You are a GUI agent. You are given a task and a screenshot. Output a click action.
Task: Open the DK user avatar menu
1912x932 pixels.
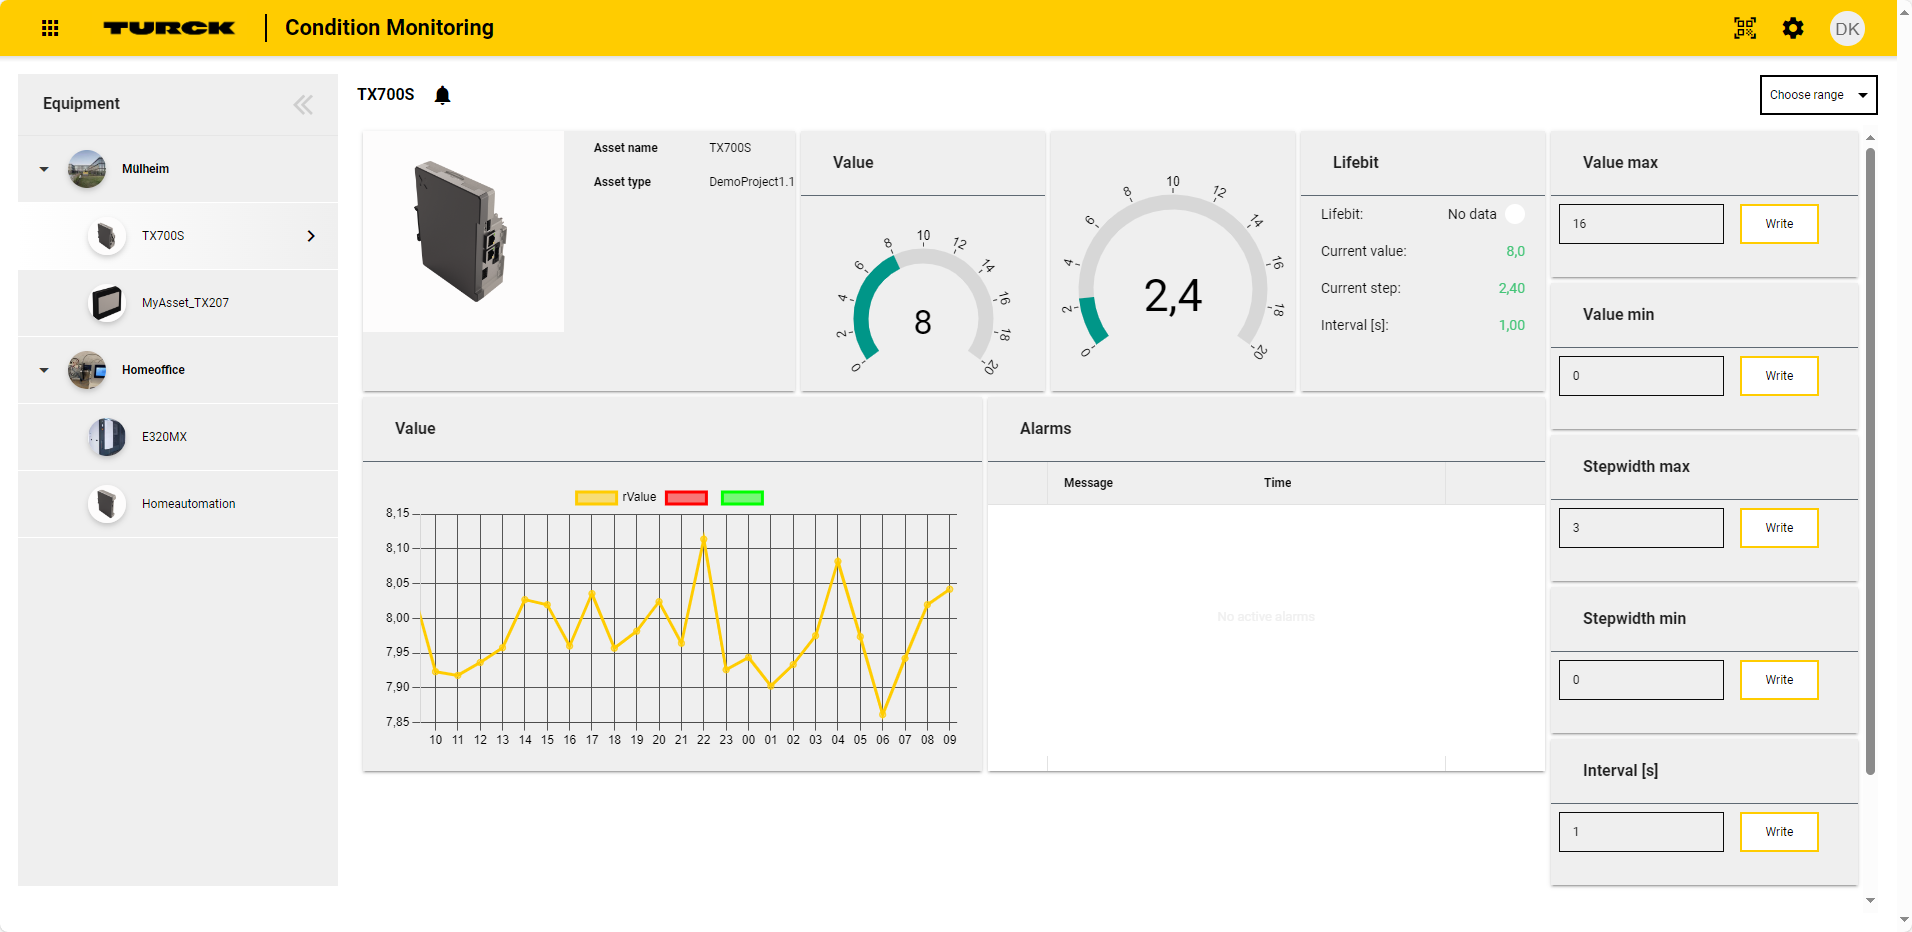(1847, 28)
